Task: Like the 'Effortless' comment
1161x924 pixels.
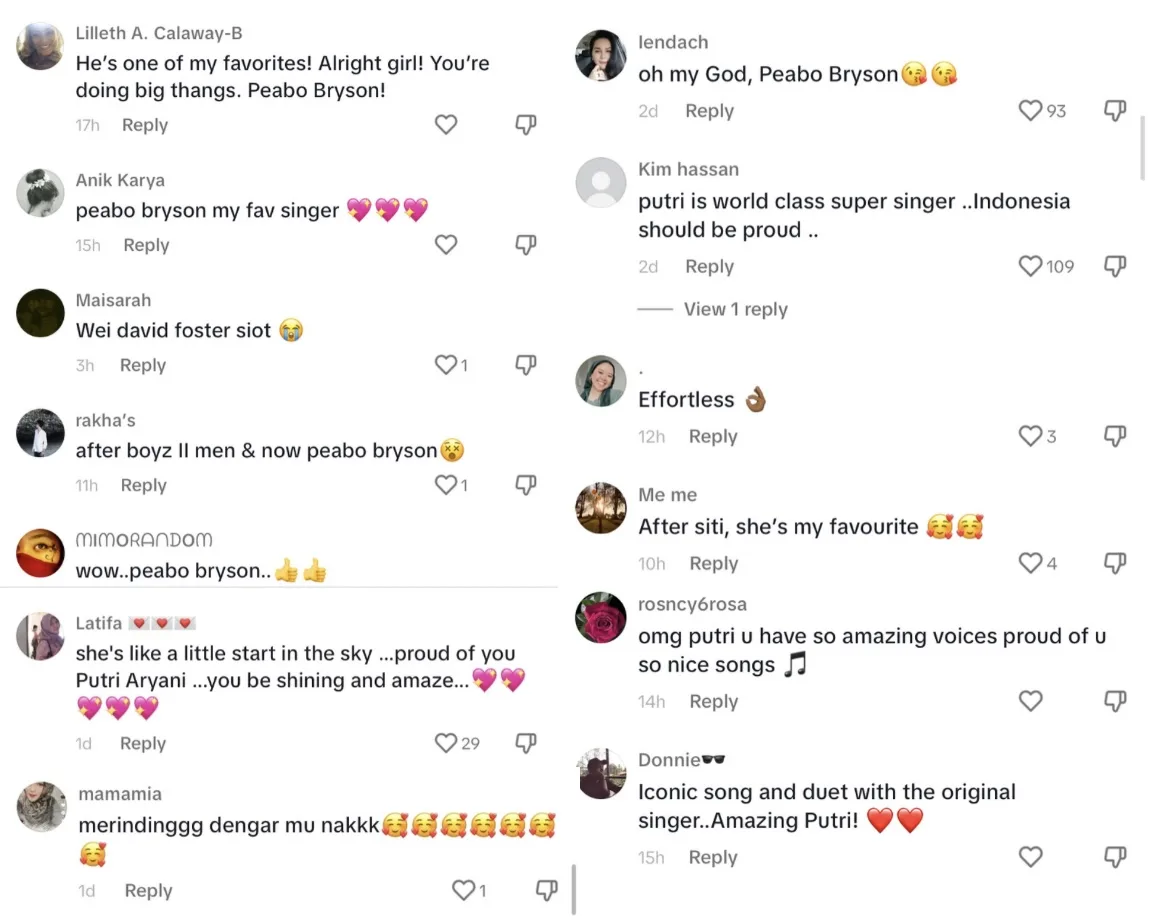Action: coord(1030,436)
